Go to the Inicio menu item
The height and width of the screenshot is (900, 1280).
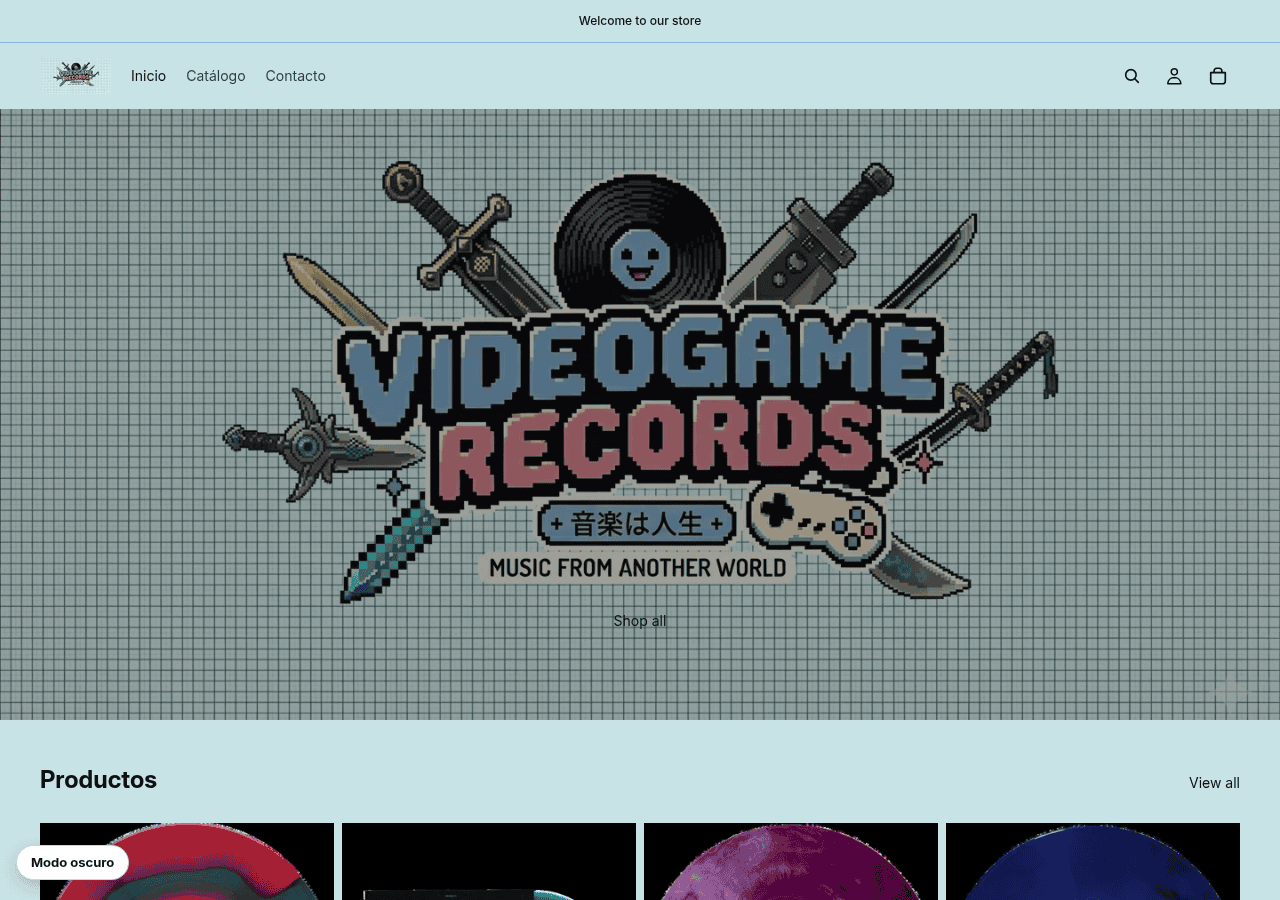148,76
